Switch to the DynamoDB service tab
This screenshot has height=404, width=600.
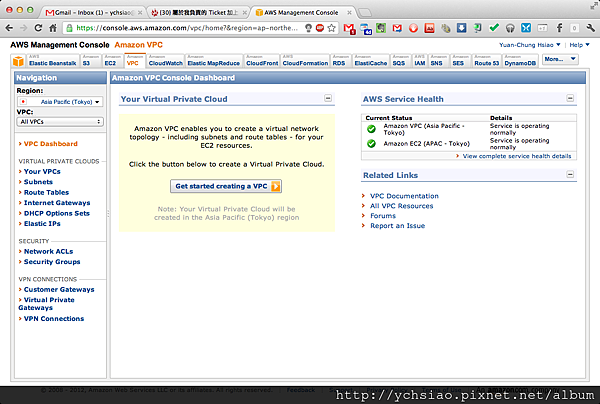(520, 61)
